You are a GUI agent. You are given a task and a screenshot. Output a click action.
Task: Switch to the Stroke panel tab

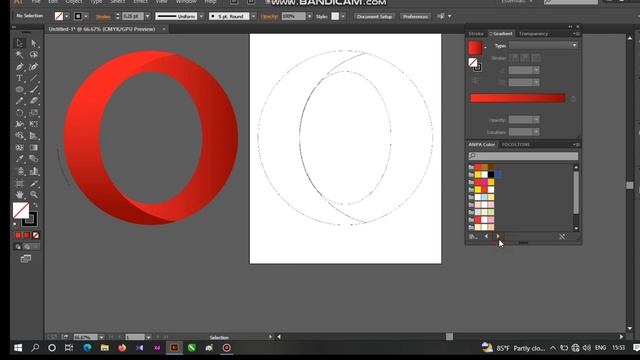(476, 34)
